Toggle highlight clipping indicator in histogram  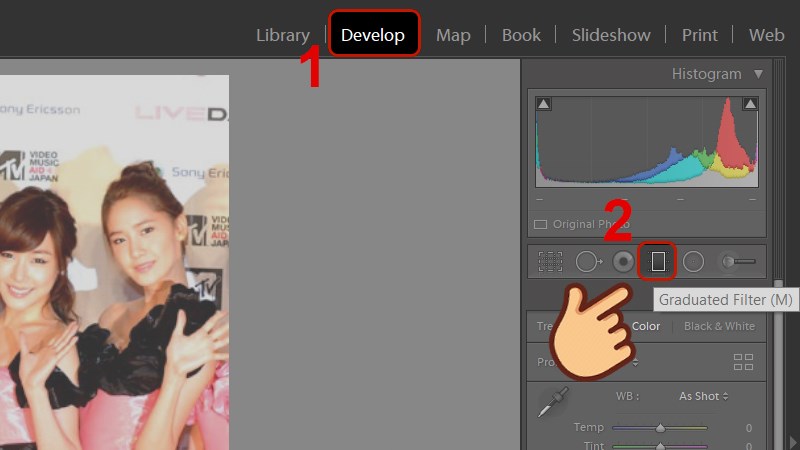(750, 104)
